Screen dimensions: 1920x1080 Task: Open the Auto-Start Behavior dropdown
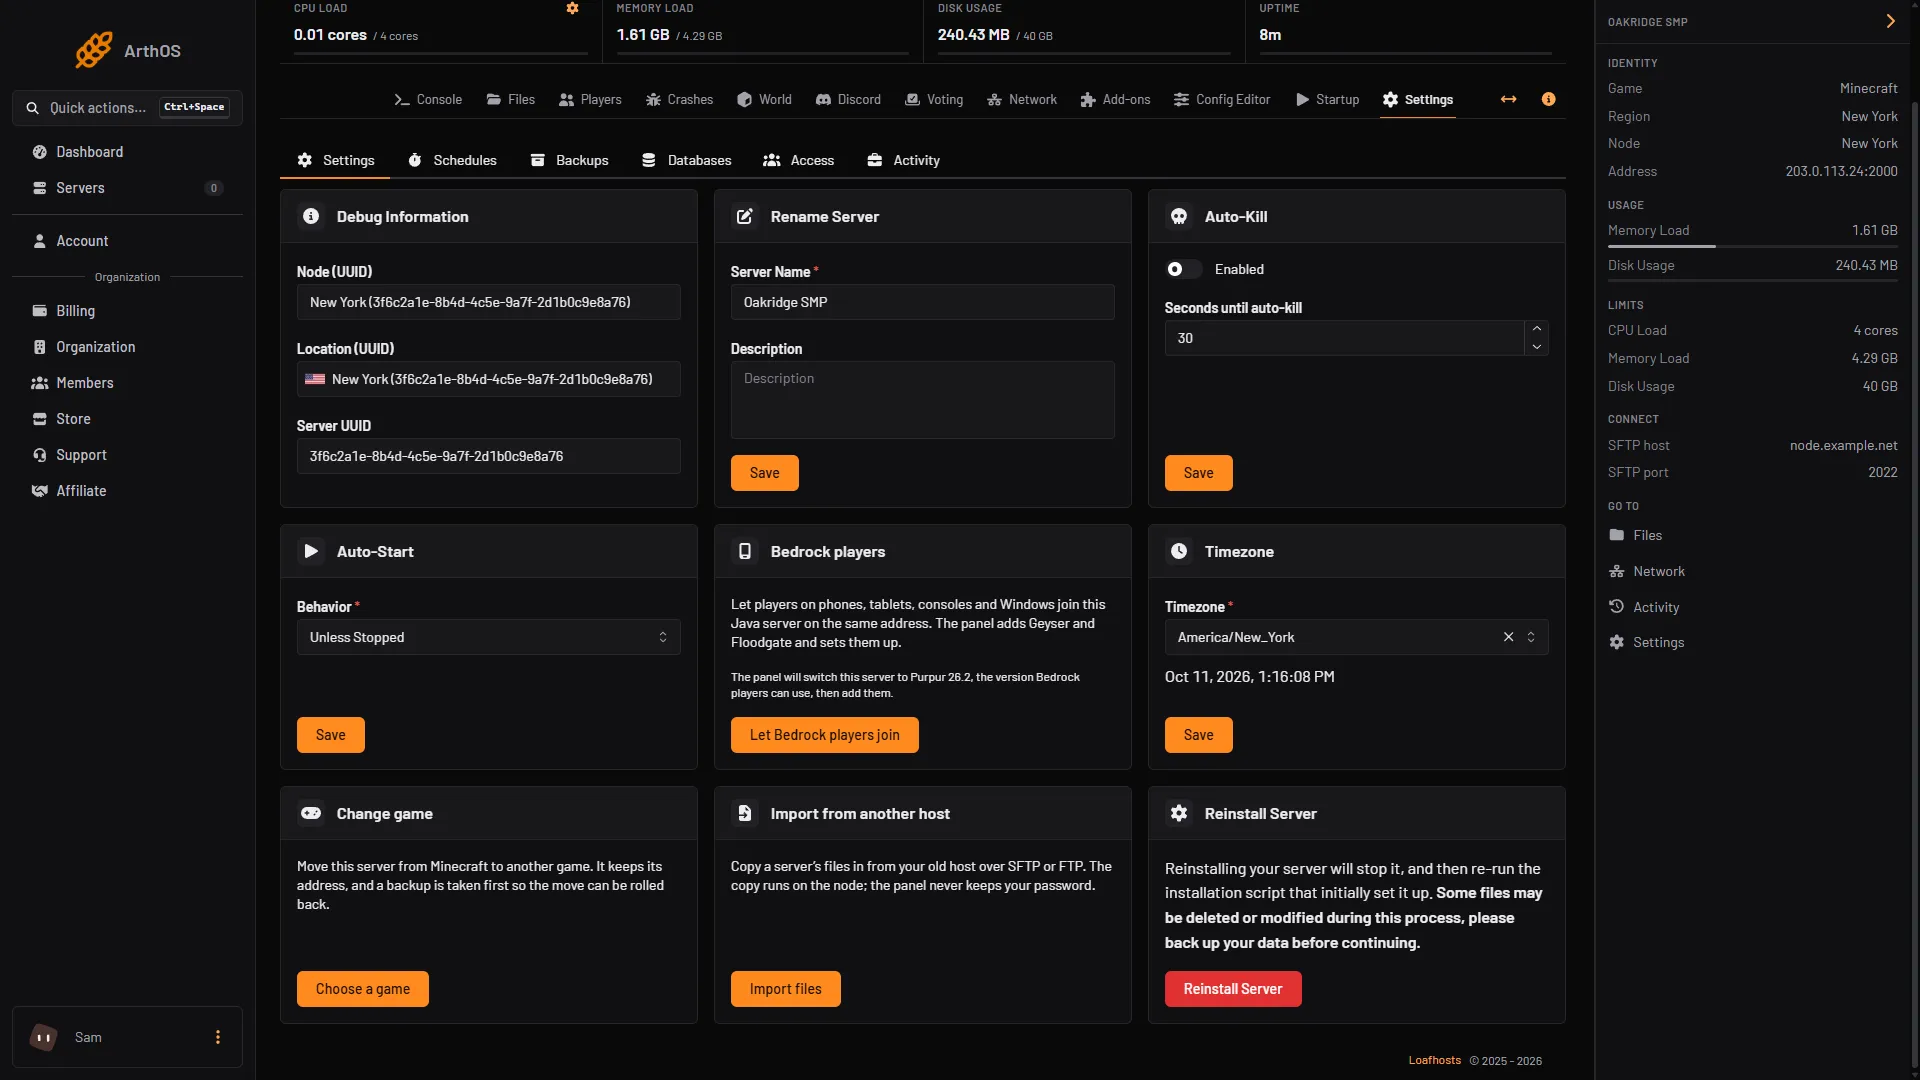point(488,637)
